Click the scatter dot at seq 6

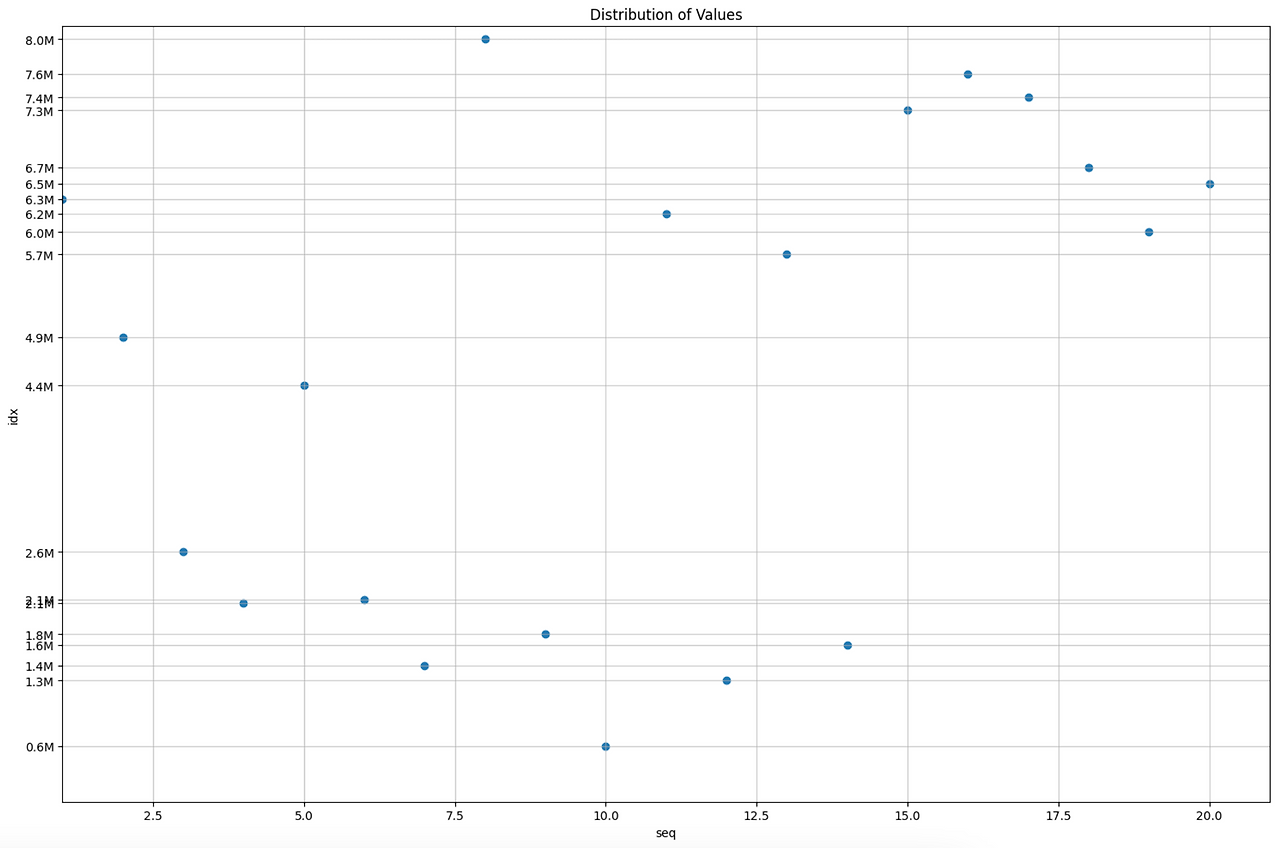[364, 600]
